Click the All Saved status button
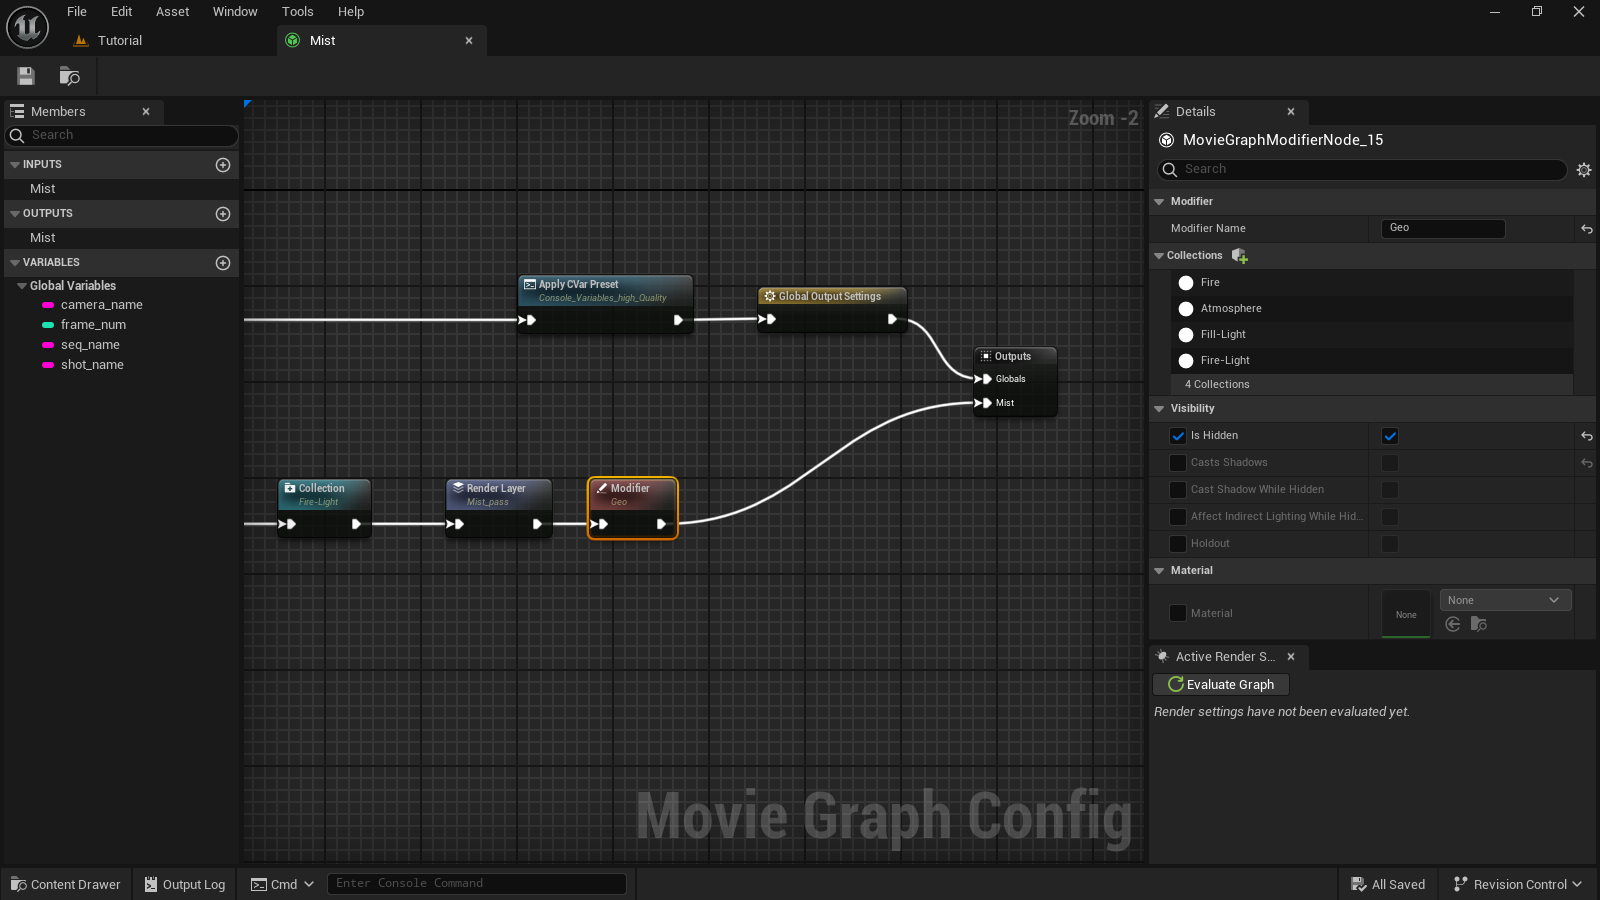Viewport: 1600px width, 900px height. (1388, 885)
